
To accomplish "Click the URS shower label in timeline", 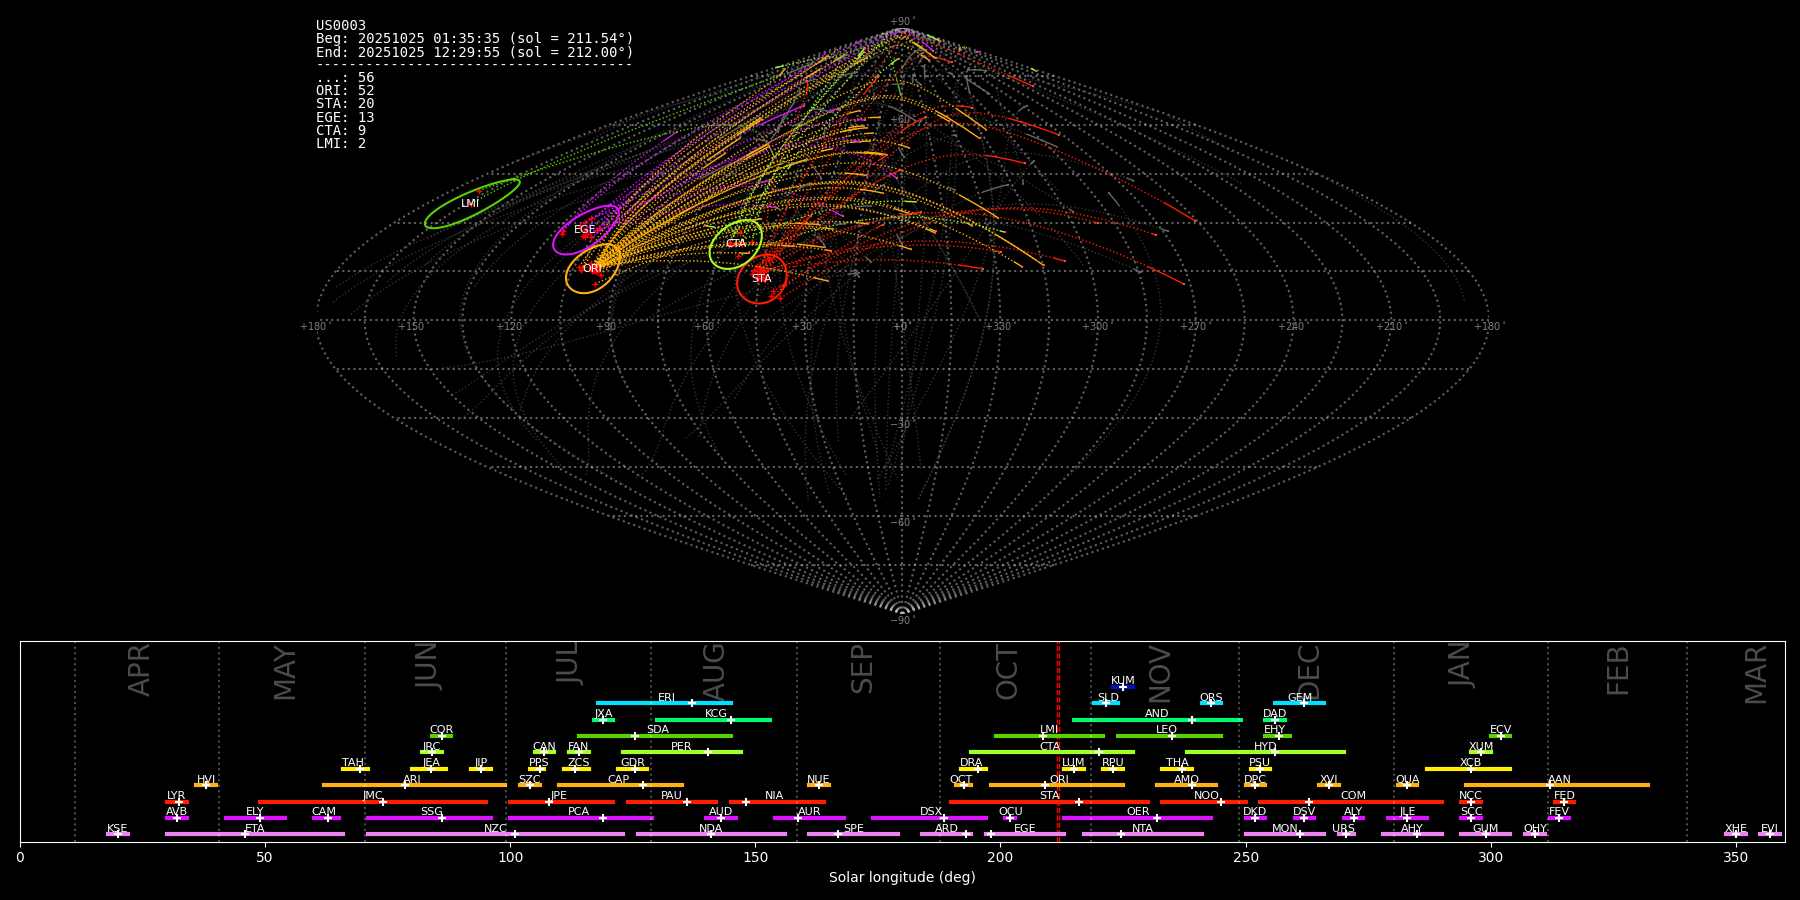I will click(x=1343, y=829).
